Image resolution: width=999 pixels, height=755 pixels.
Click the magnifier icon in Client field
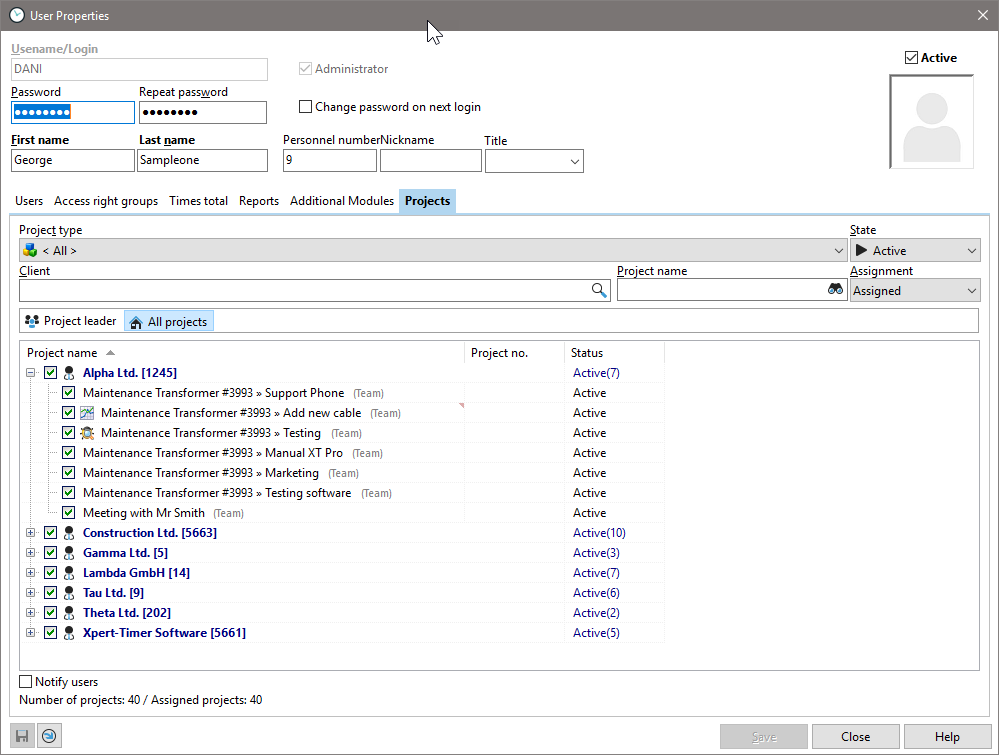click(599, 290)
